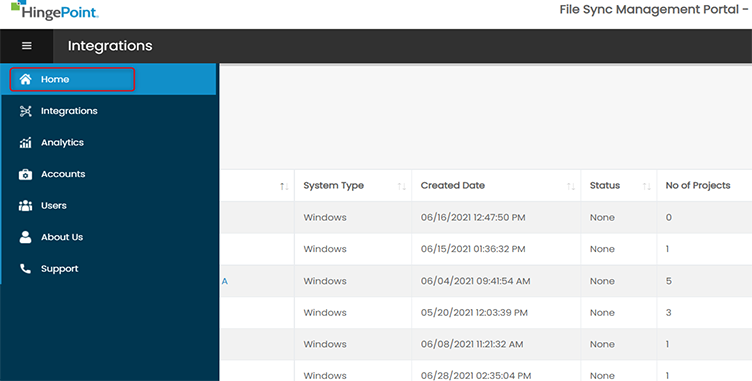
Task: Click the Users group icon
Action: click(25, 206)
